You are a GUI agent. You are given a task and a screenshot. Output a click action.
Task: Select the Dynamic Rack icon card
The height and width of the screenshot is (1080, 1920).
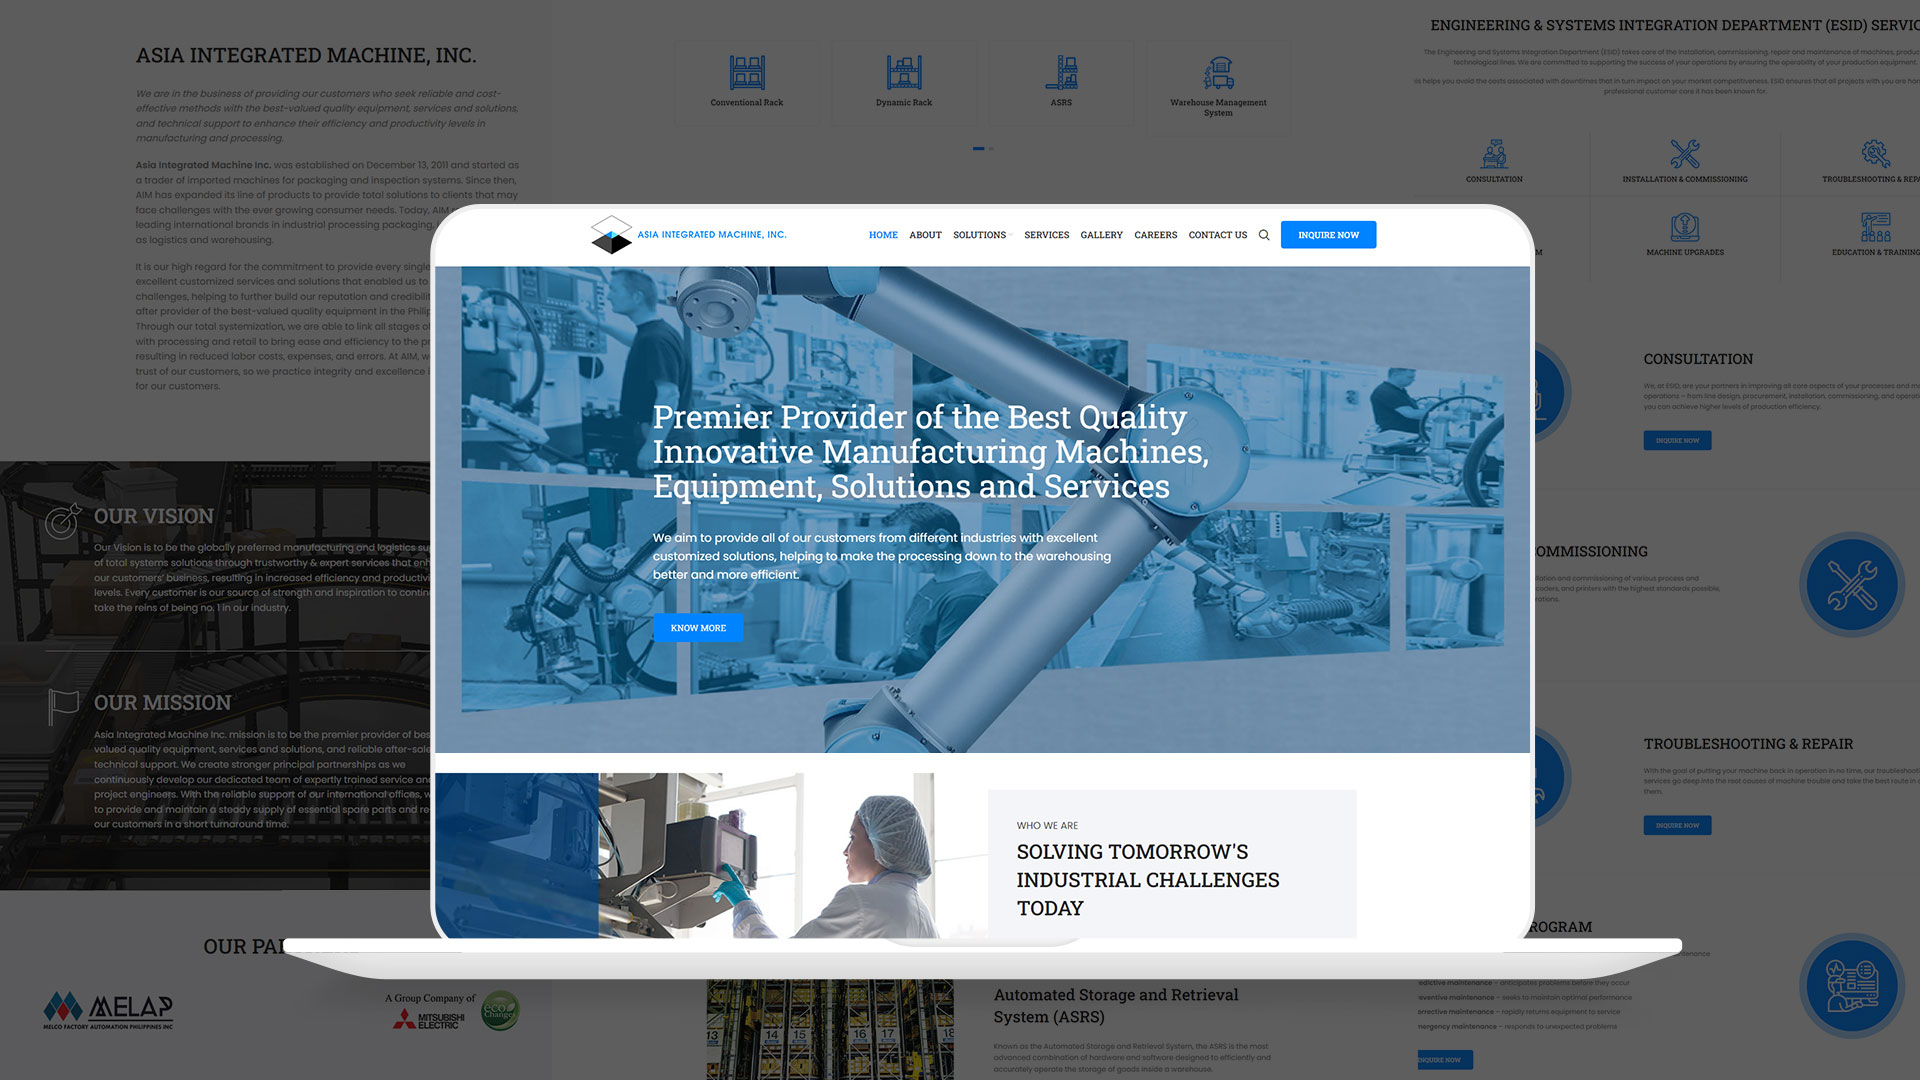point(904,82)
